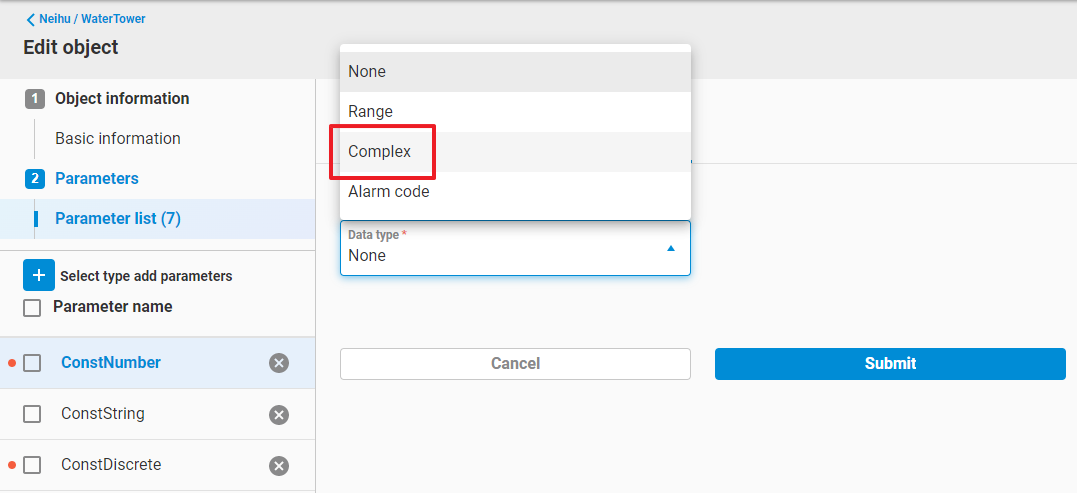Image resolution: width=1077 pixels, height=493 pixels.
Task: Click the X icon beside ConstDiscrete
Action: (279, 465)
